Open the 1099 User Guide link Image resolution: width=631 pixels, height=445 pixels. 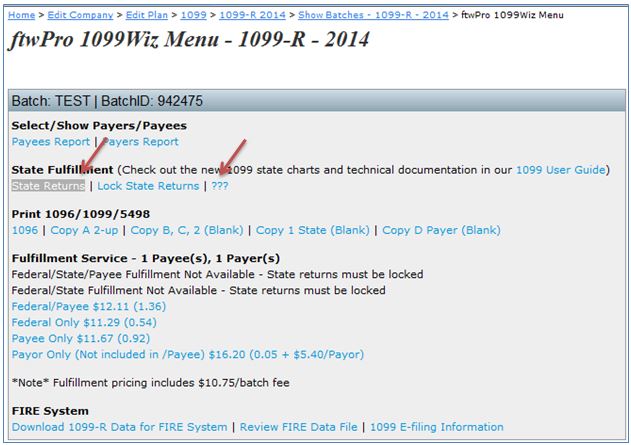[561, 170]
